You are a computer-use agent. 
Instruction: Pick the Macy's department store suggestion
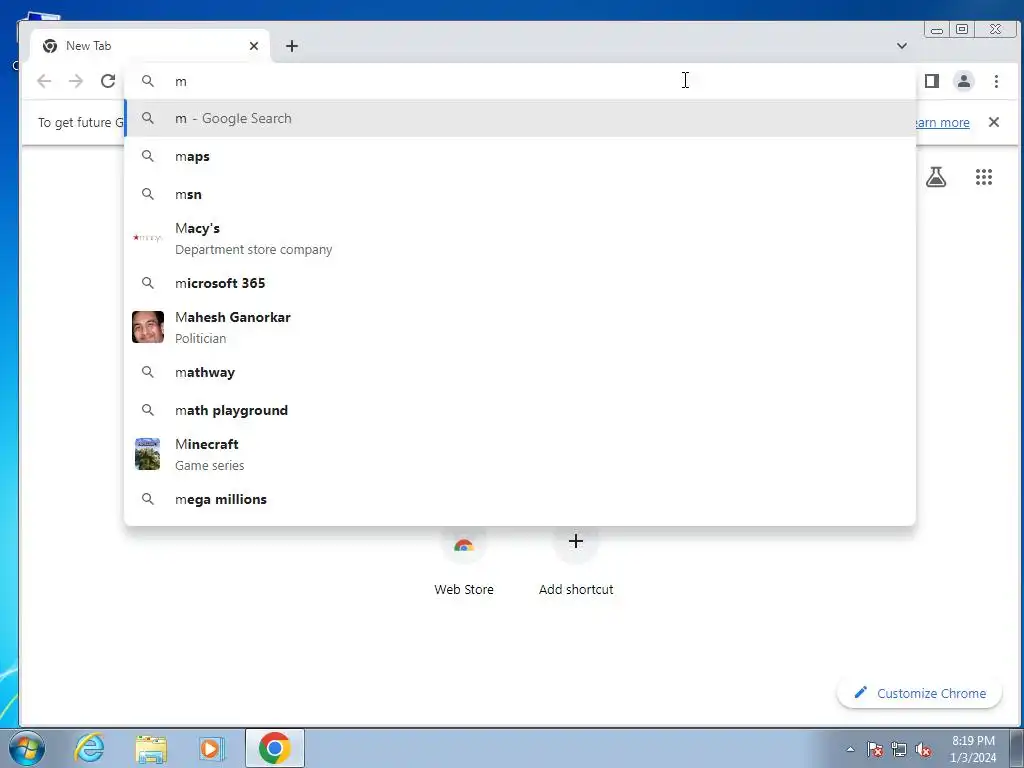click(x=520, y=238)
